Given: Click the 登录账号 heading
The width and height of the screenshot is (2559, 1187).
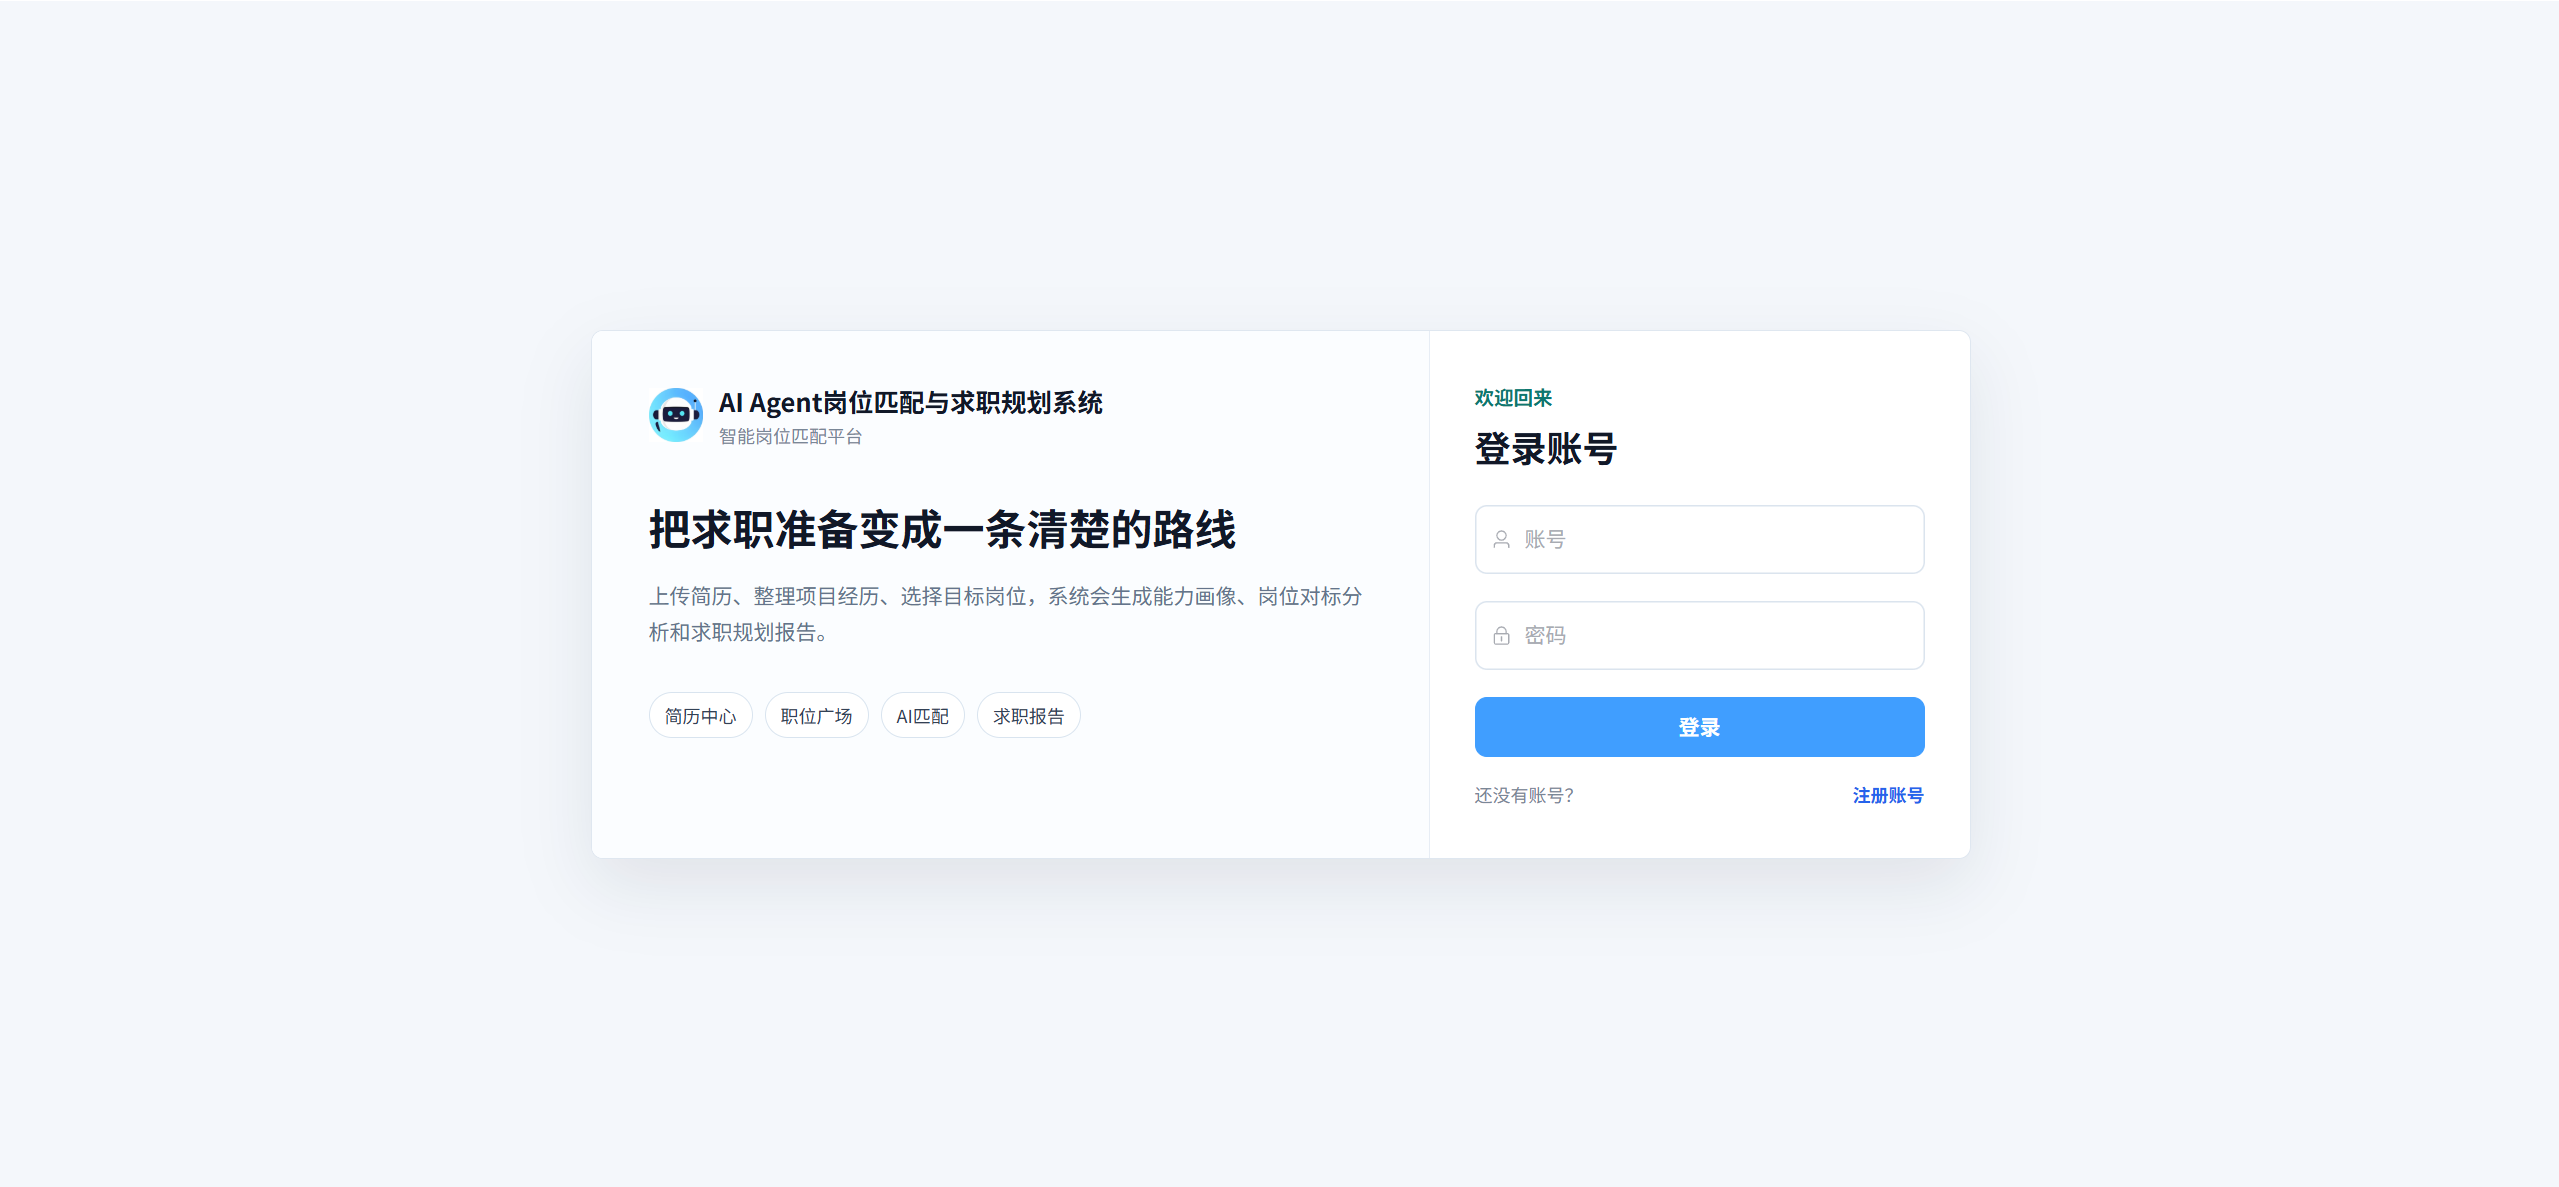Looking at the screenshot, I should [1545, 449].
